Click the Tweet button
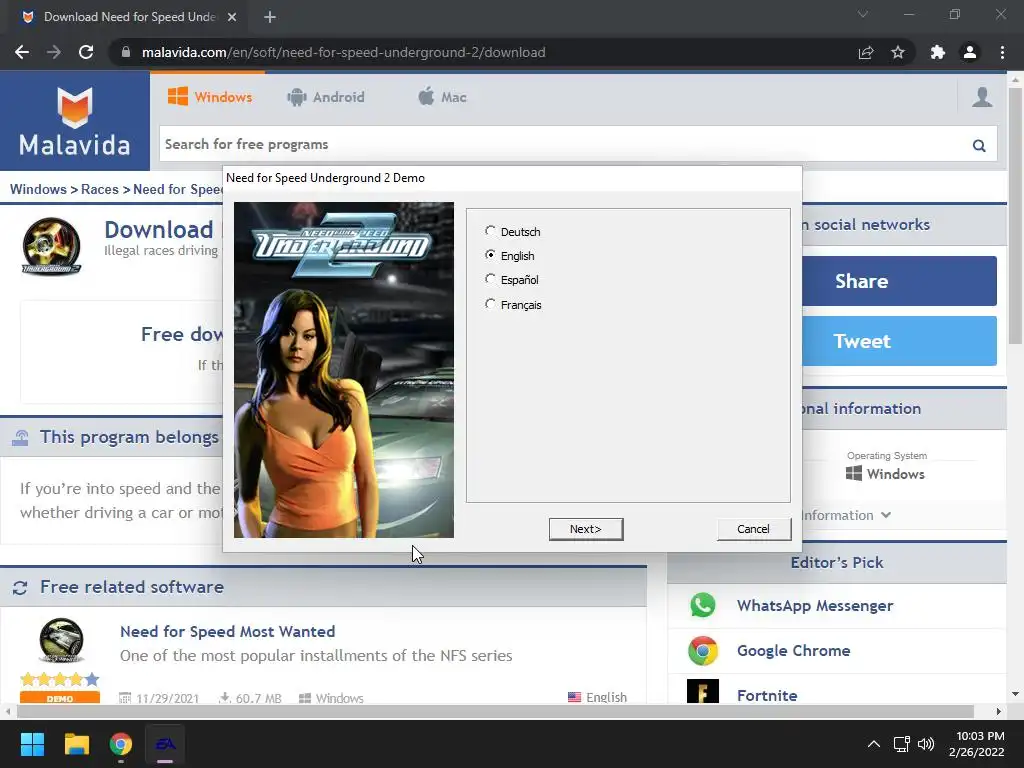 [899, 341]
